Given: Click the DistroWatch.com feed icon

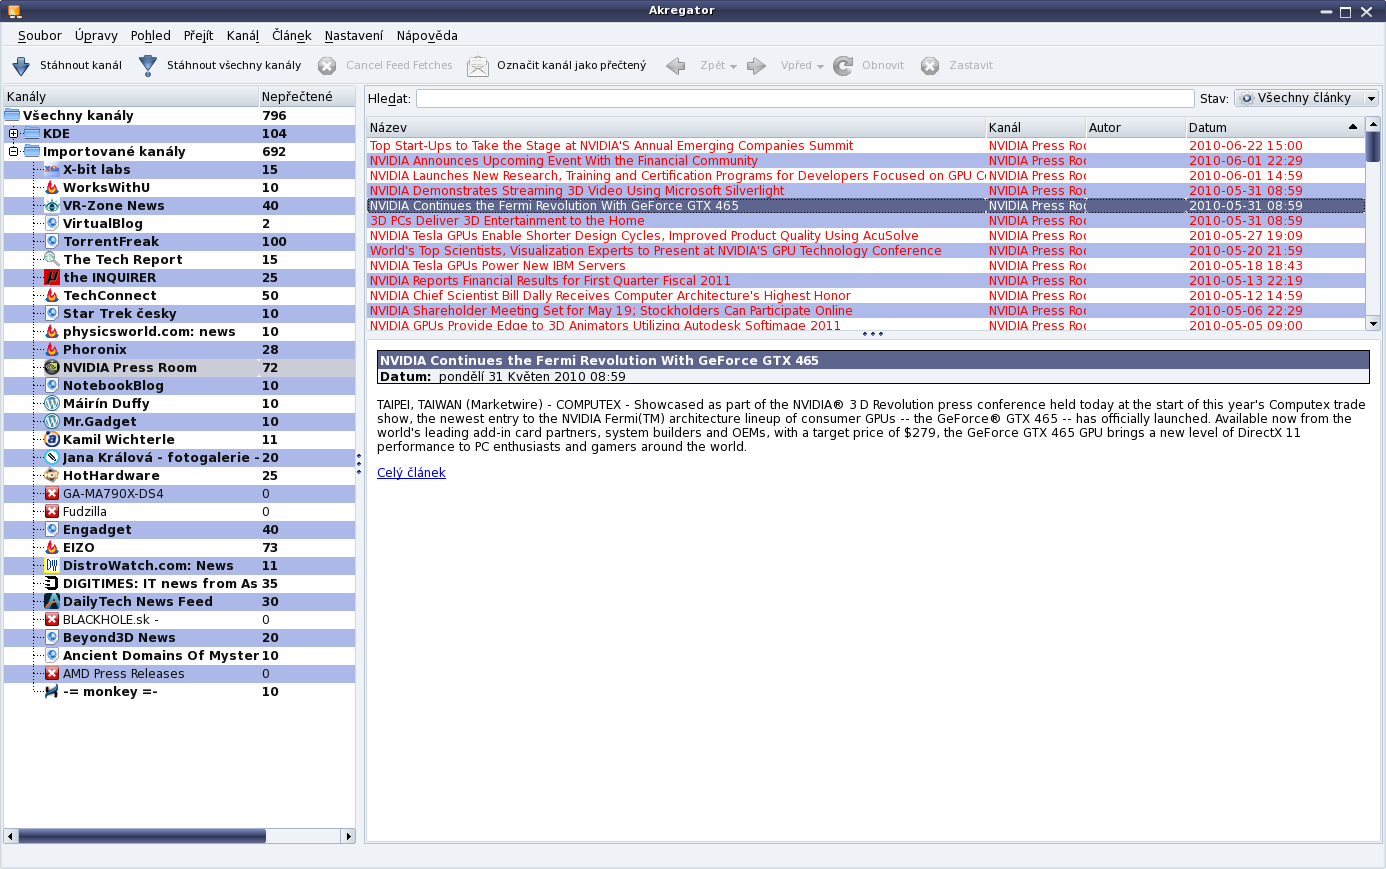Looking at the screenshot, I should [x=52, y=566].
